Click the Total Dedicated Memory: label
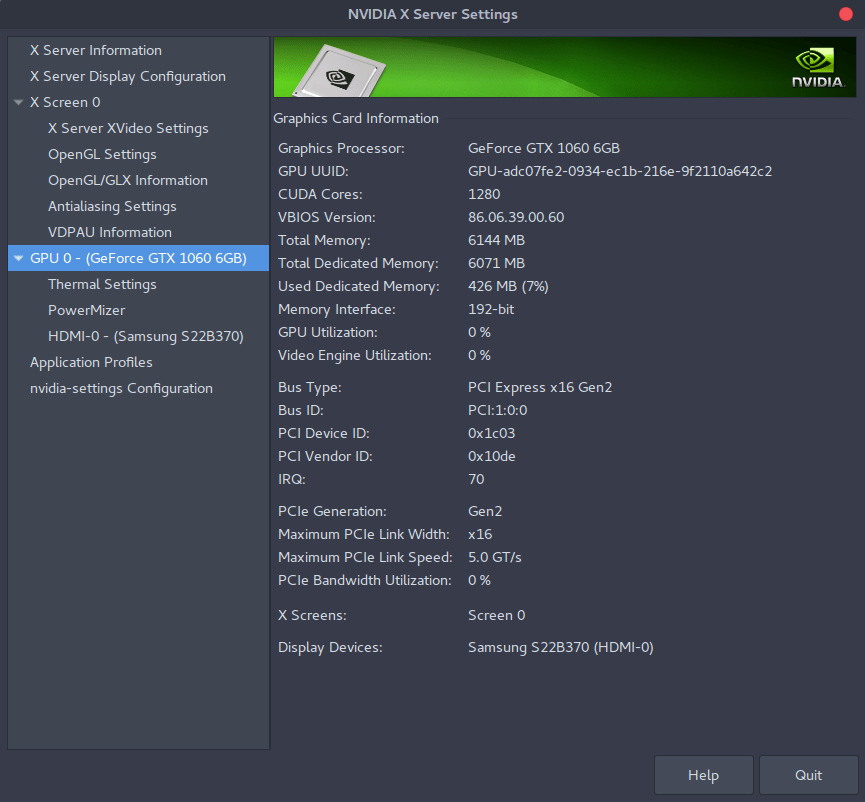Viewport: 865px width, 802px height. tap(358, 263)
